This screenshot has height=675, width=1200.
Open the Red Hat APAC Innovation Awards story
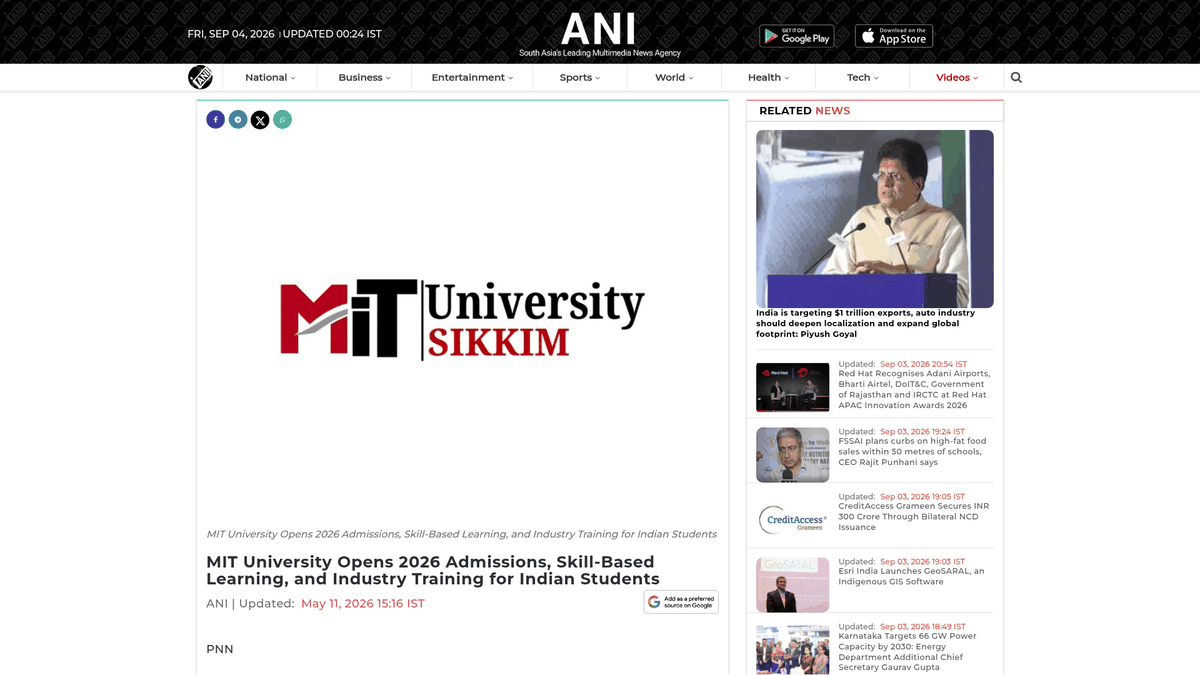[x=914, y=389]
